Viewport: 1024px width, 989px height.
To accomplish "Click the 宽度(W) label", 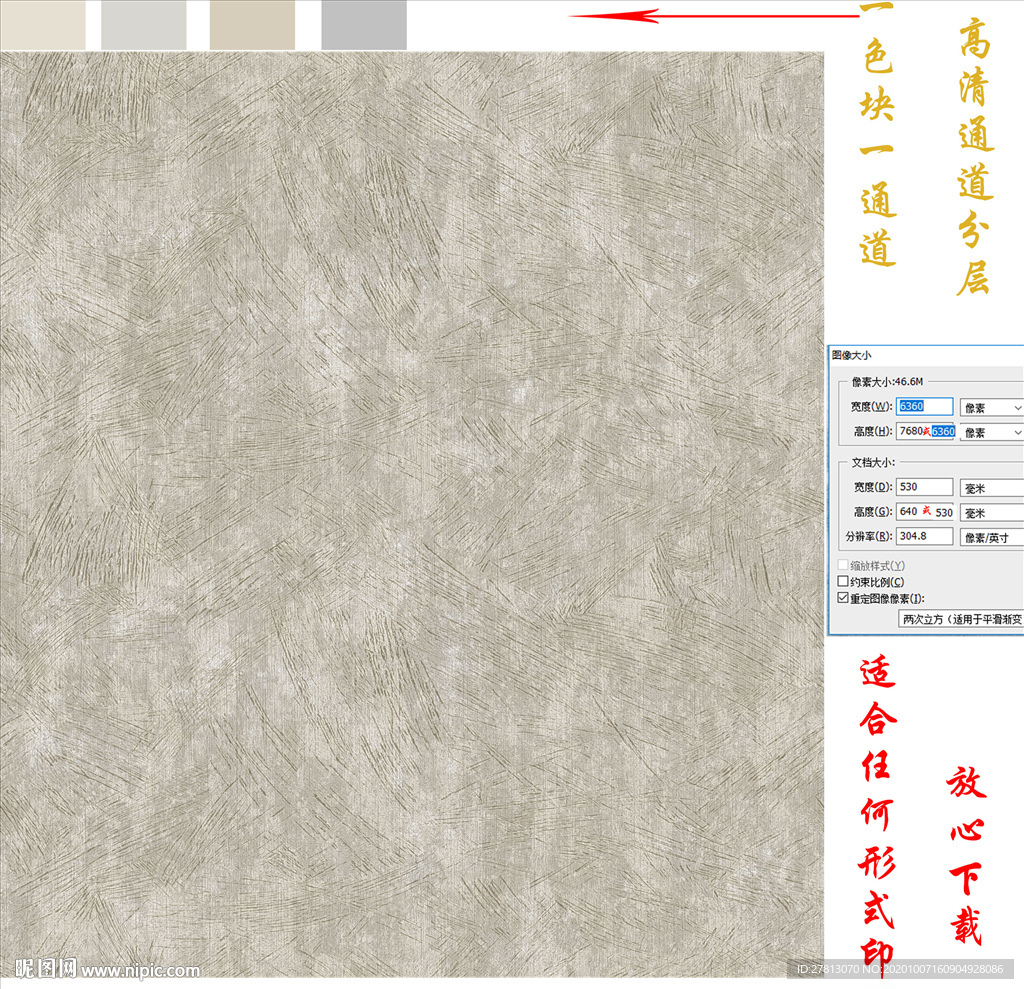I will tap(871, 406).
